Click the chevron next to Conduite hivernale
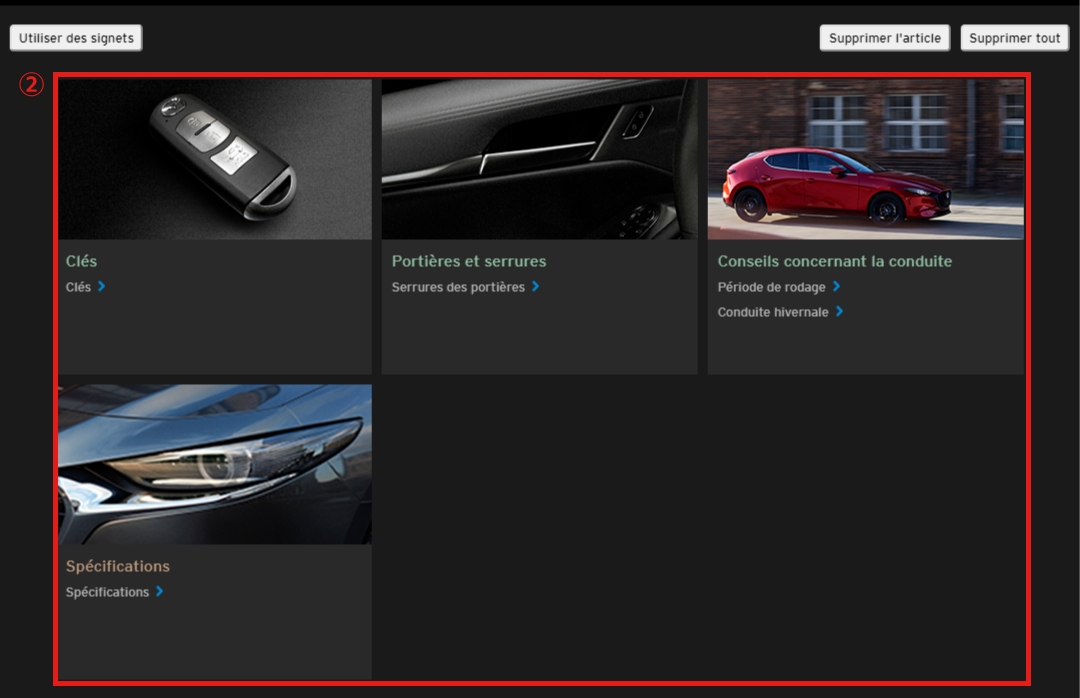 click(840, 312)
